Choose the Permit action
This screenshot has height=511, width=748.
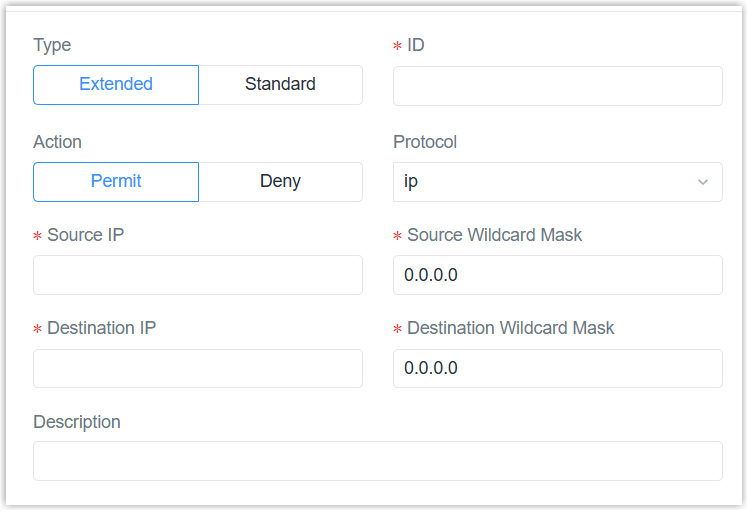(116, 182)
